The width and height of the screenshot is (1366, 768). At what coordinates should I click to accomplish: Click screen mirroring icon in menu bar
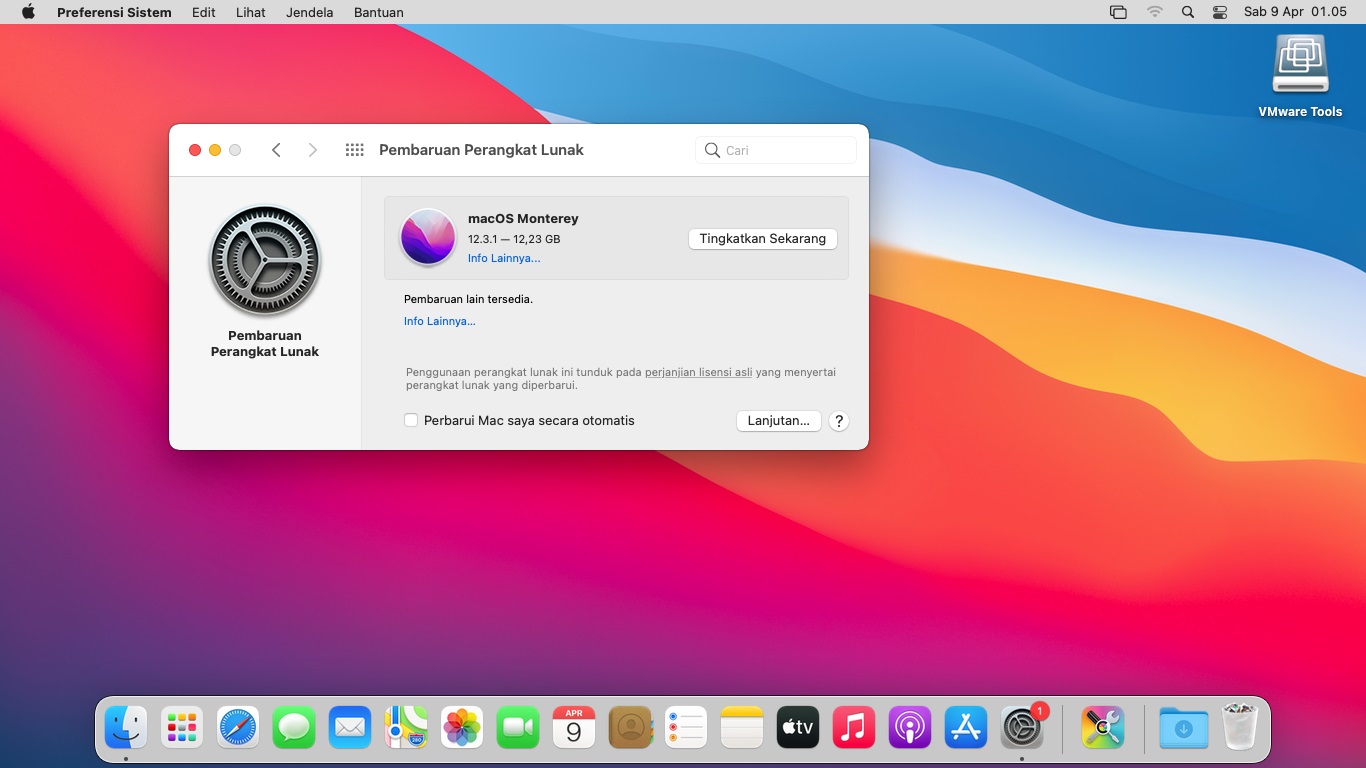[x=1118, y=12]
